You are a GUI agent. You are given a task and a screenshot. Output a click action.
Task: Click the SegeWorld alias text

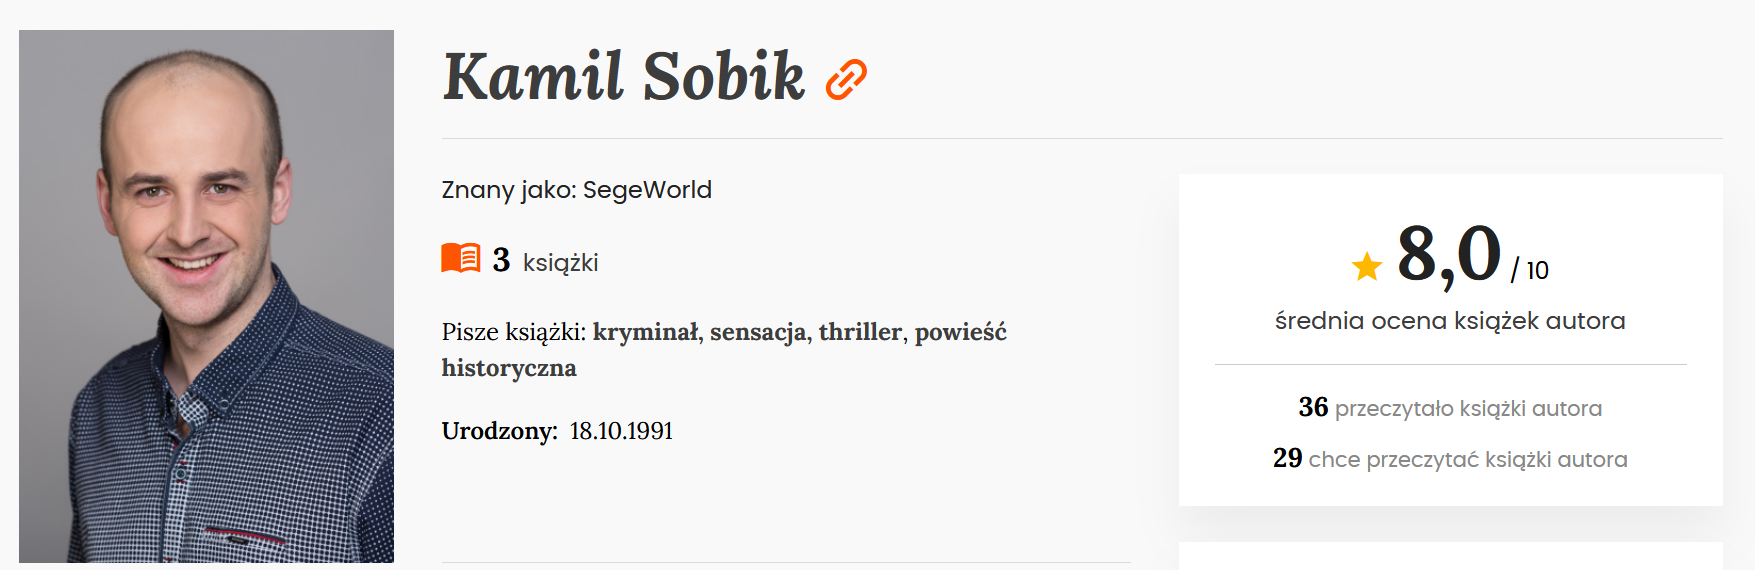tap(647, 190)
